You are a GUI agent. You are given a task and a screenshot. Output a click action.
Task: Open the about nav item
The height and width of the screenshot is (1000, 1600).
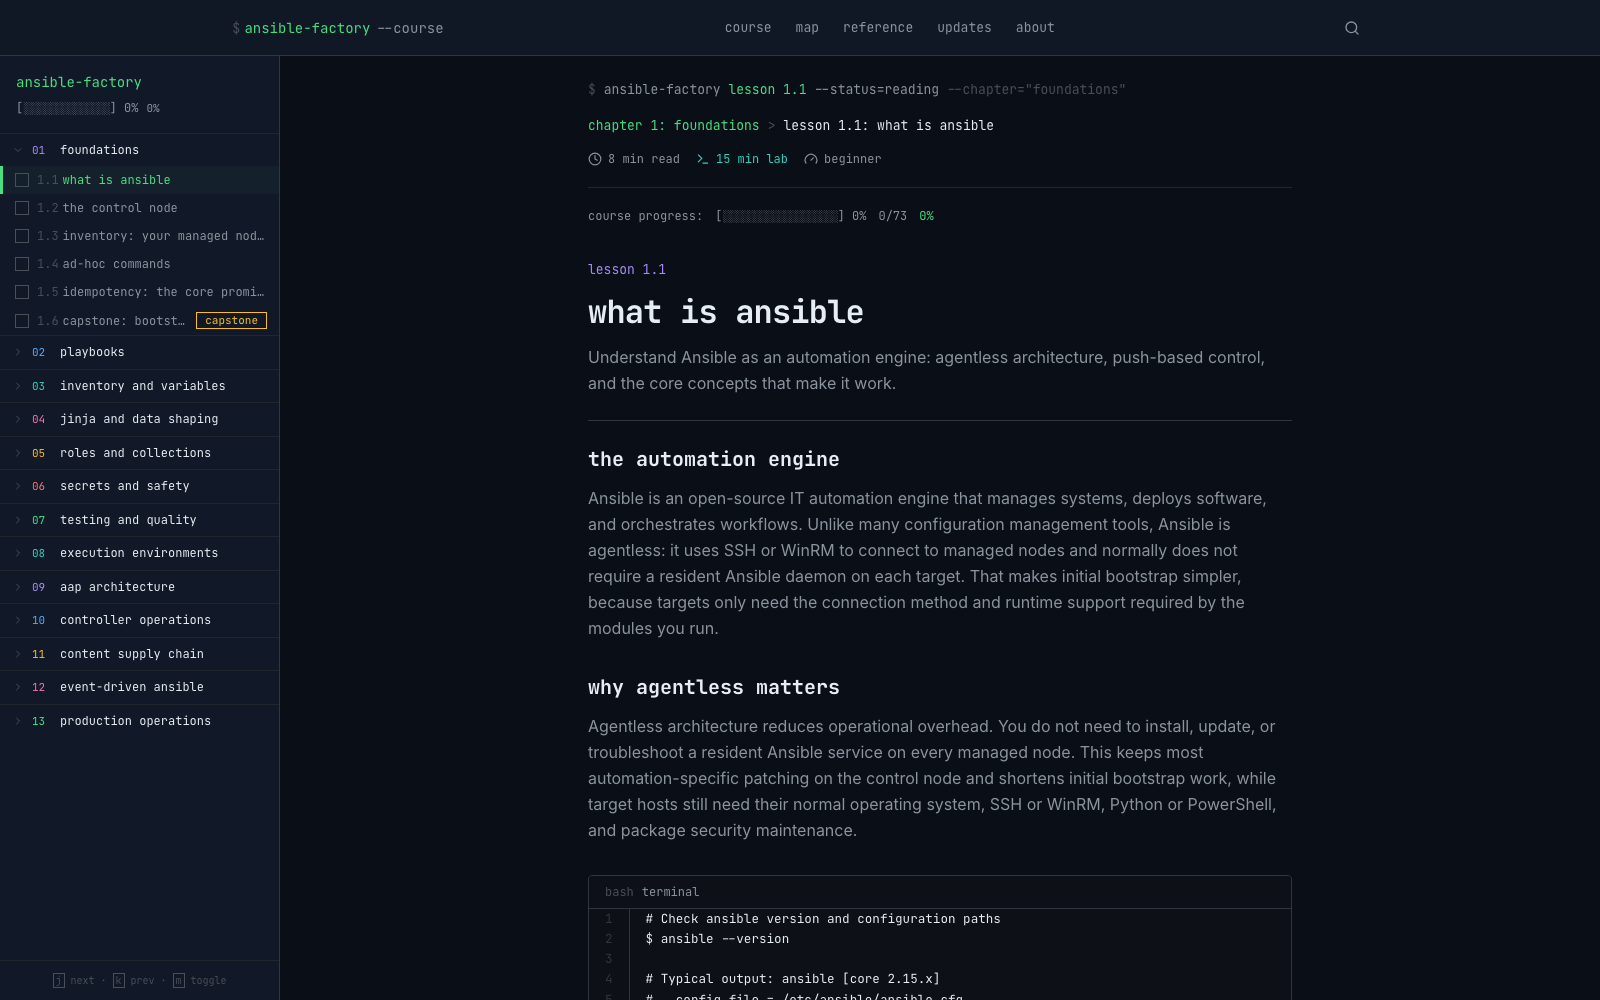tap(1035, 28)
